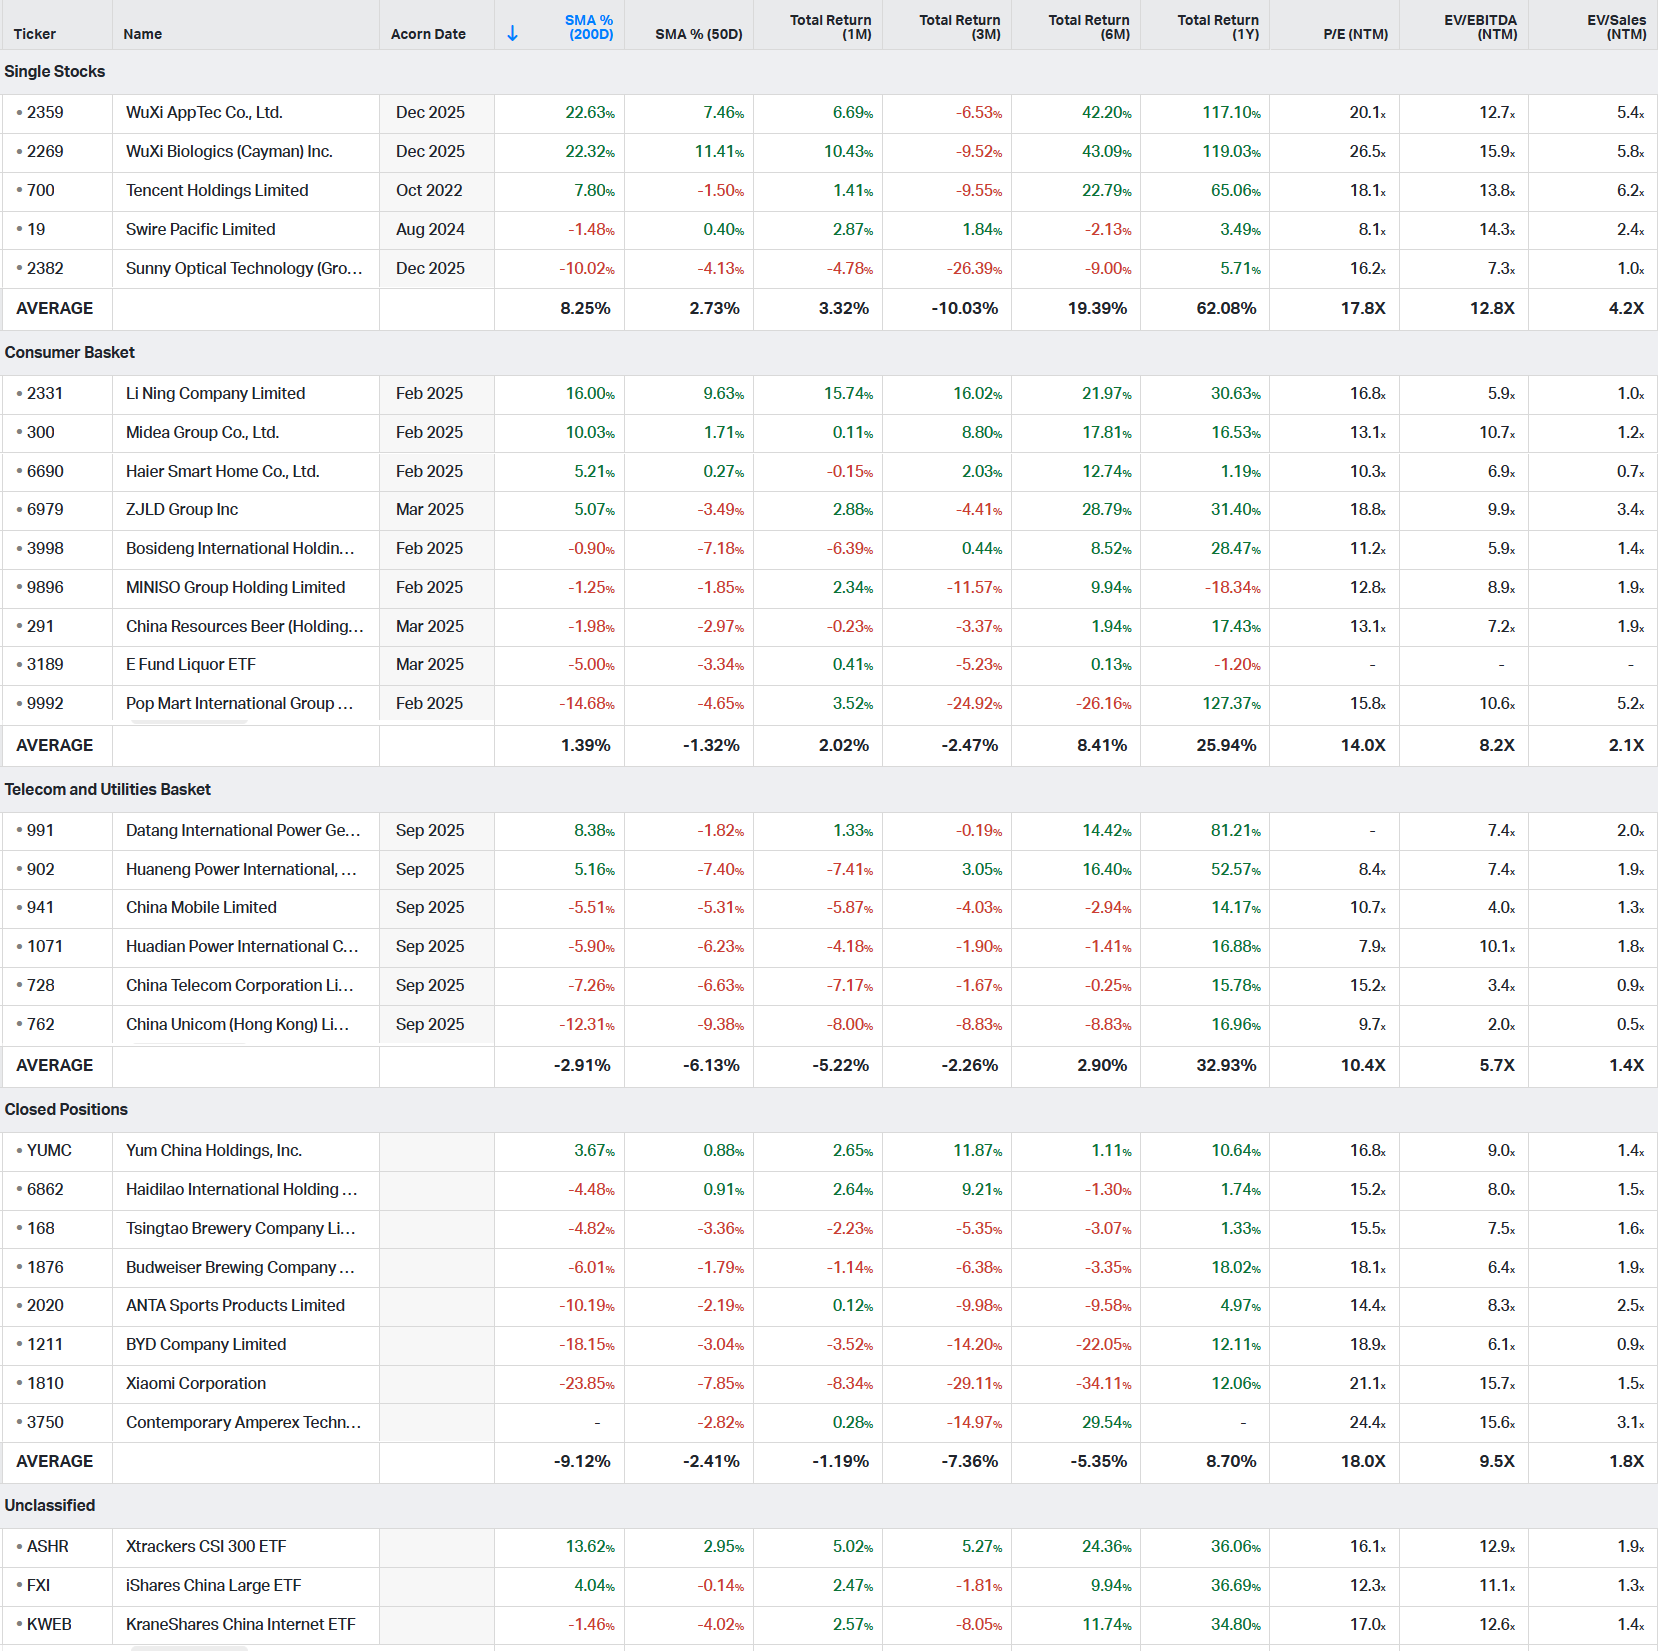Select Swire Pacific Limited name
Image resolution: width=1658 pixels, height=1651 pixels.
[x=200, y=230]
